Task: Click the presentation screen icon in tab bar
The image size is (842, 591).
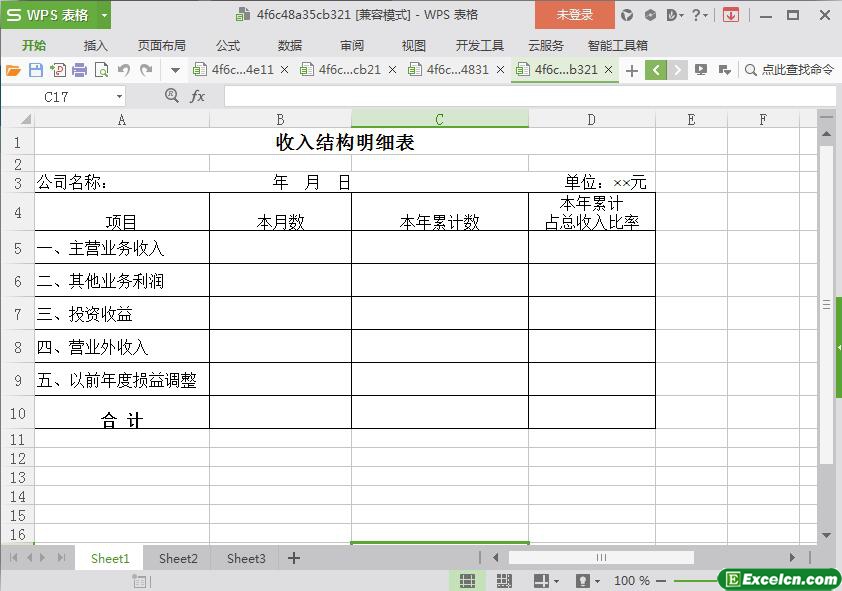Action: [x=700, y=70]
